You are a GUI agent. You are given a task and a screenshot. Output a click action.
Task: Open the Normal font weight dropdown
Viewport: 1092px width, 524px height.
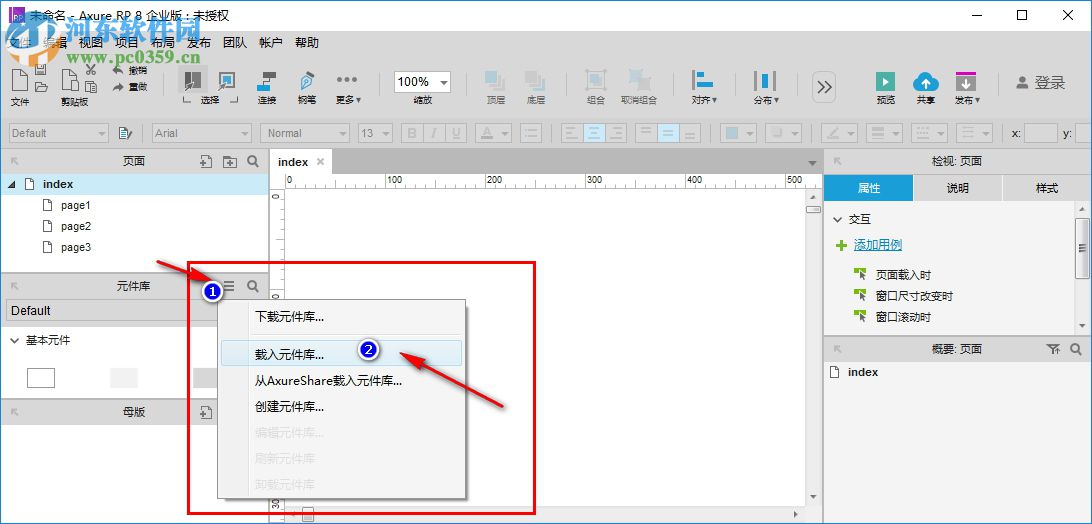pyautogui.click(x=305, y=133)
